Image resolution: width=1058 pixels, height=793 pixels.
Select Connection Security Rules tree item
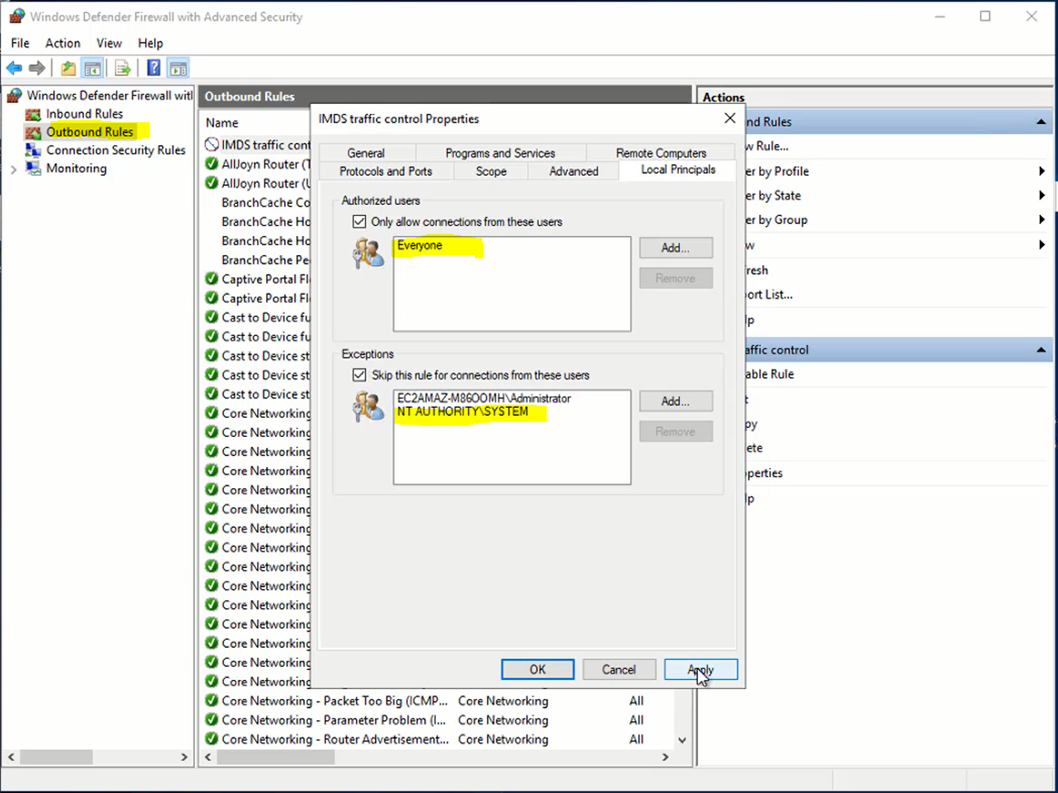point(116,151)
